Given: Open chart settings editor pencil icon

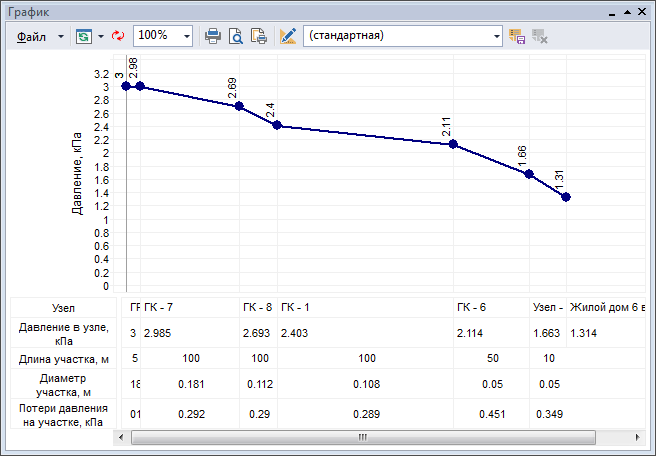Looking at the screenshot, I should pos(288,35).
